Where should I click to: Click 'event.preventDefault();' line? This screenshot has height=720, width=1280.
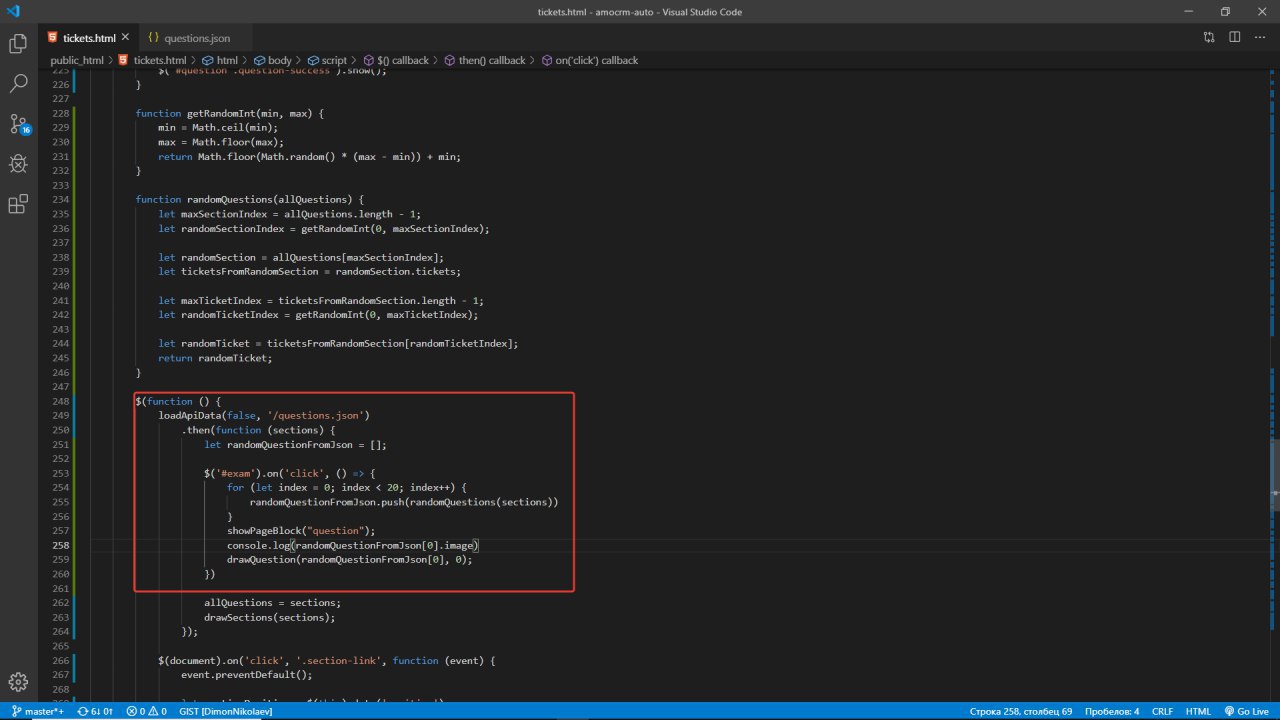click(247, 675)
